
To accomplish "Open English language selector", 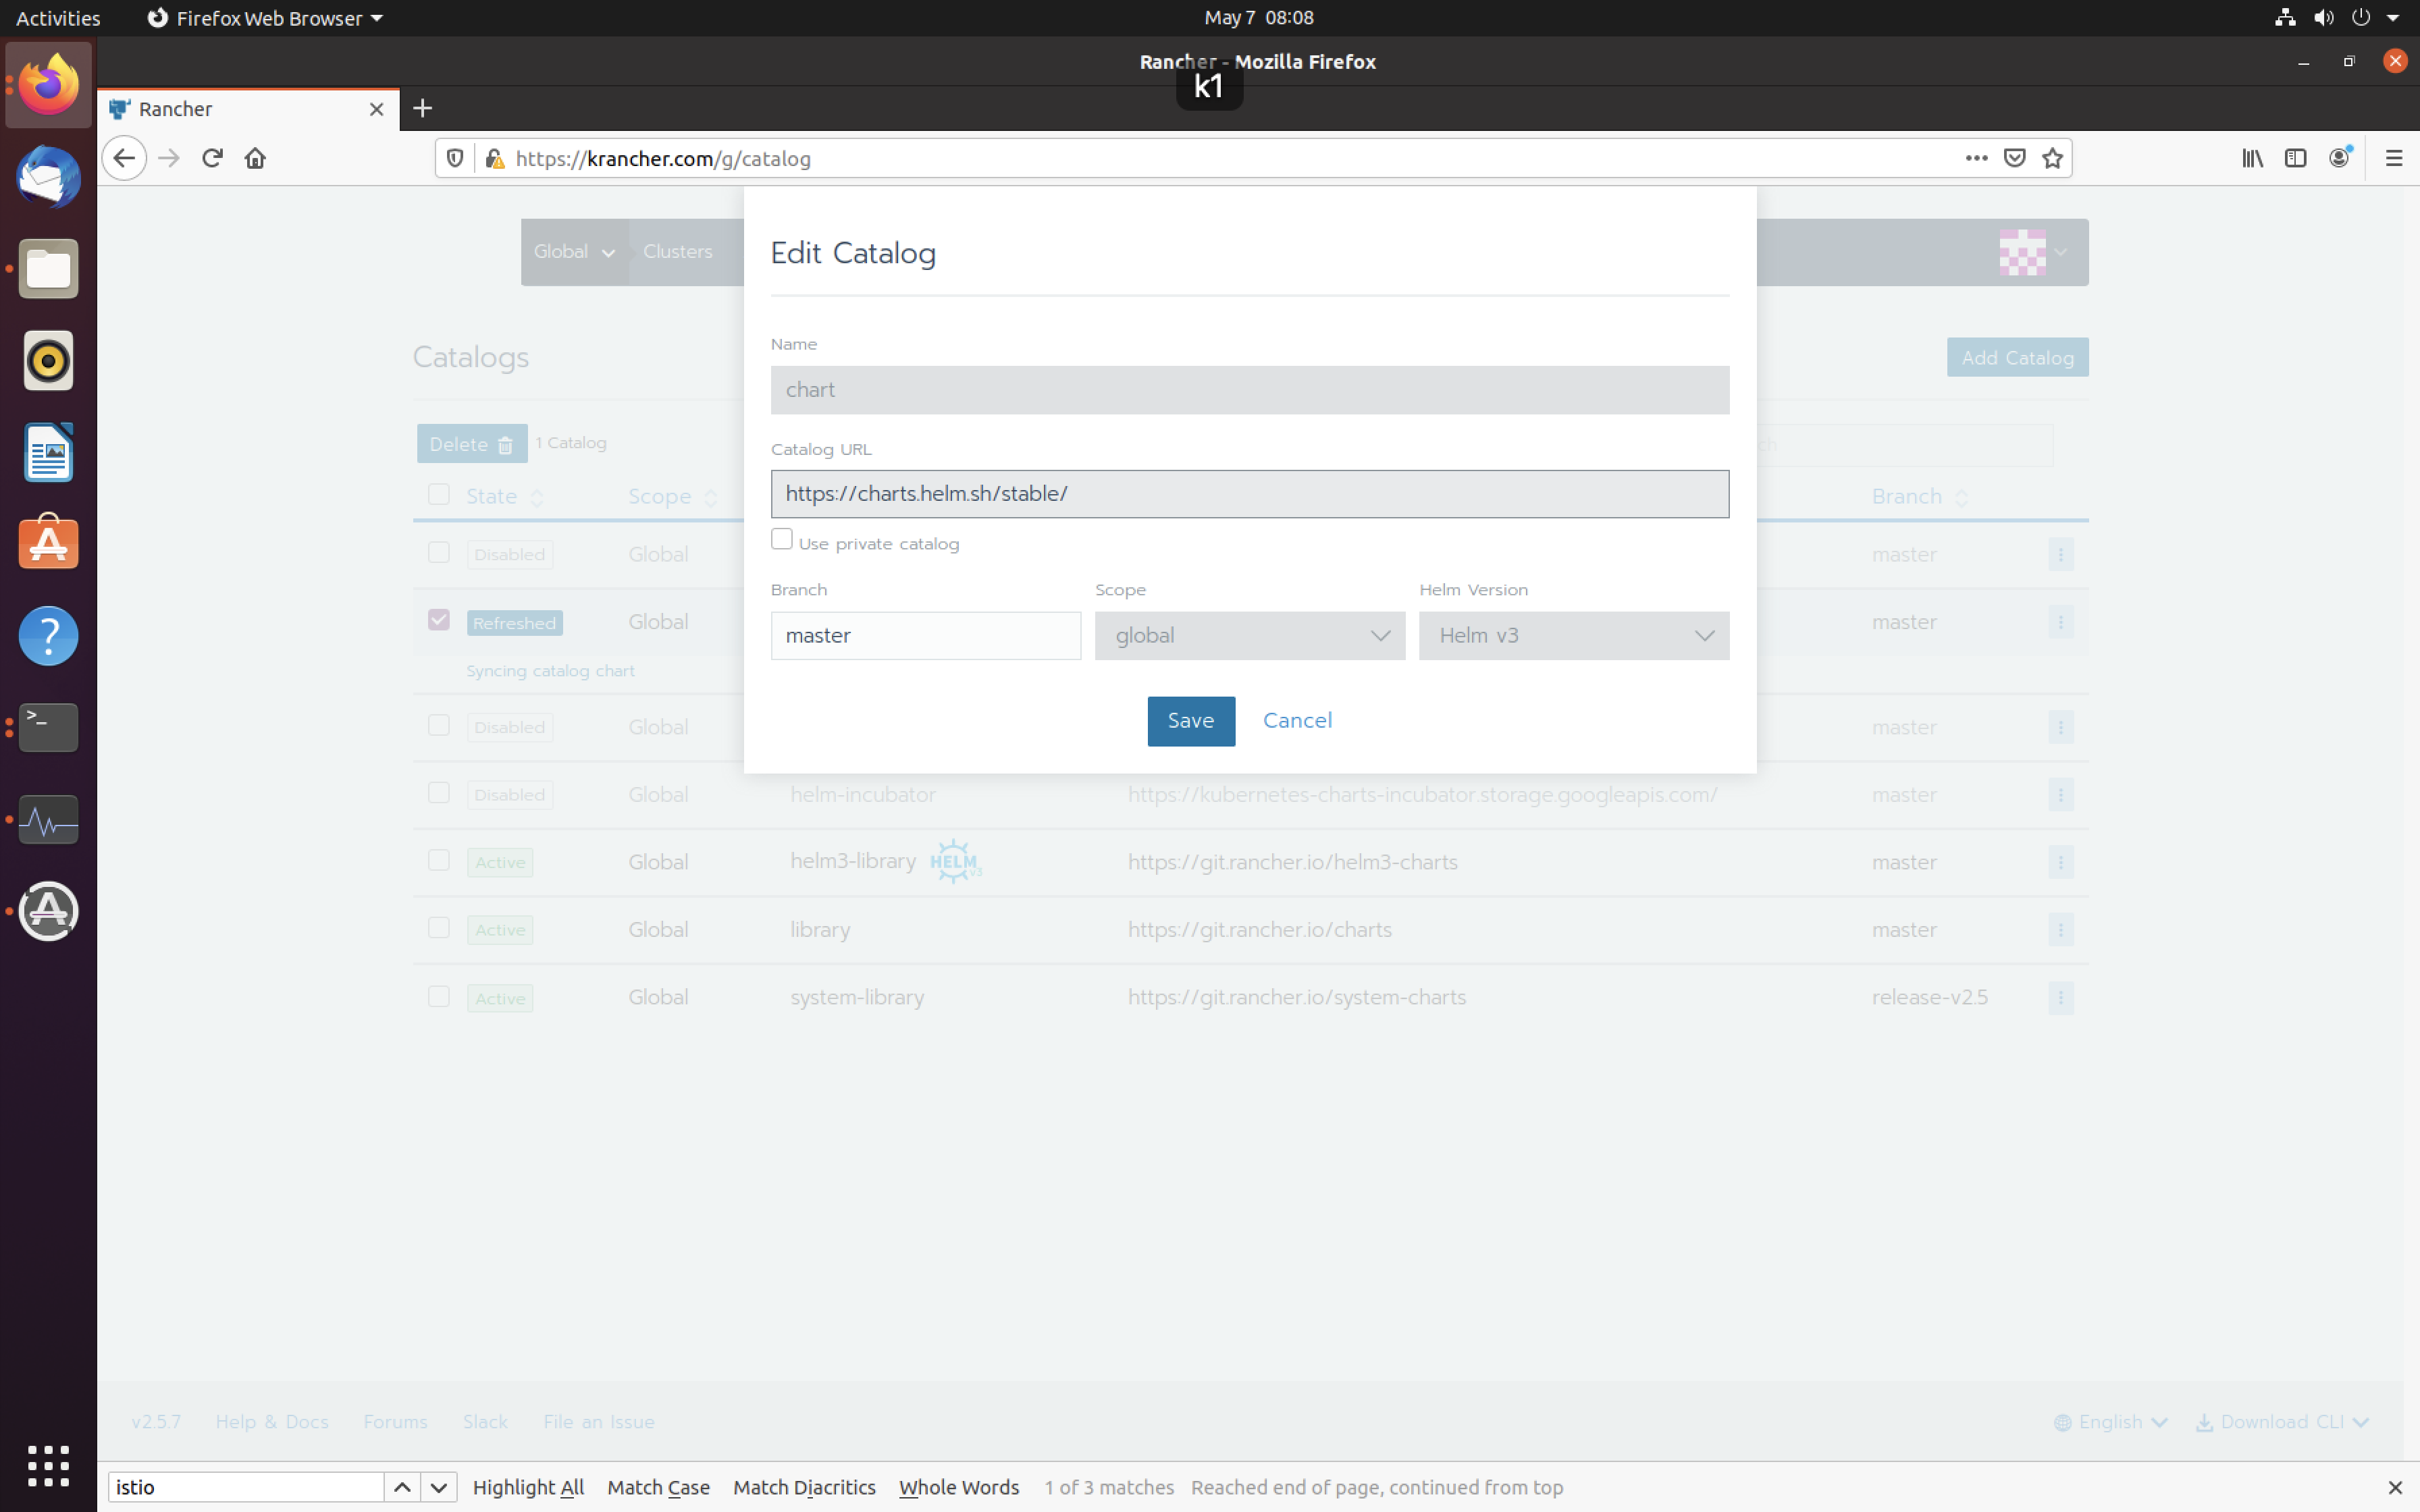I will [2110, 1422].
